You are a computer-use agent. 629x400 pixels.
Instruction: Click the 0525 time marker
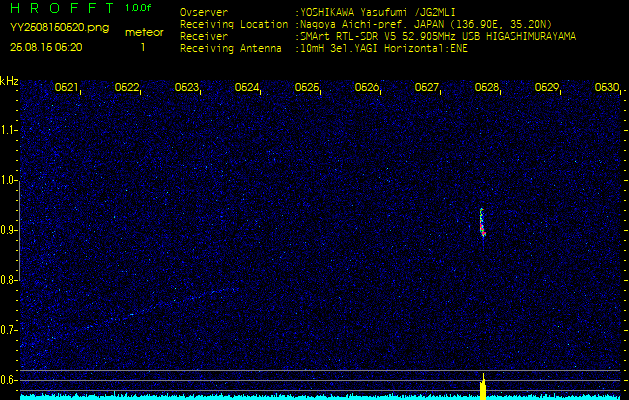[x=306, y=87]
